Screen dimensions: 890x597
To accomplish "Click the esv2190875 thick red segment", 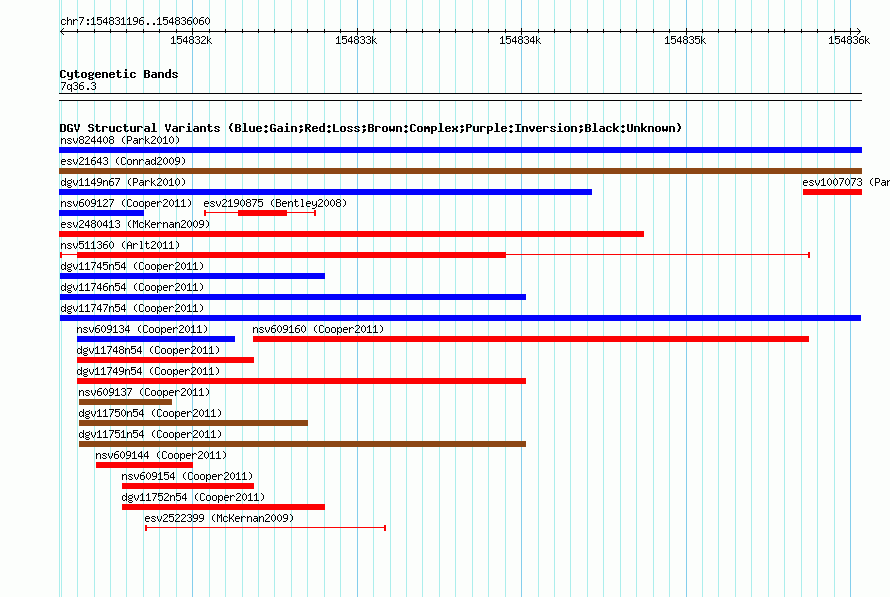I will pos(262,213).
